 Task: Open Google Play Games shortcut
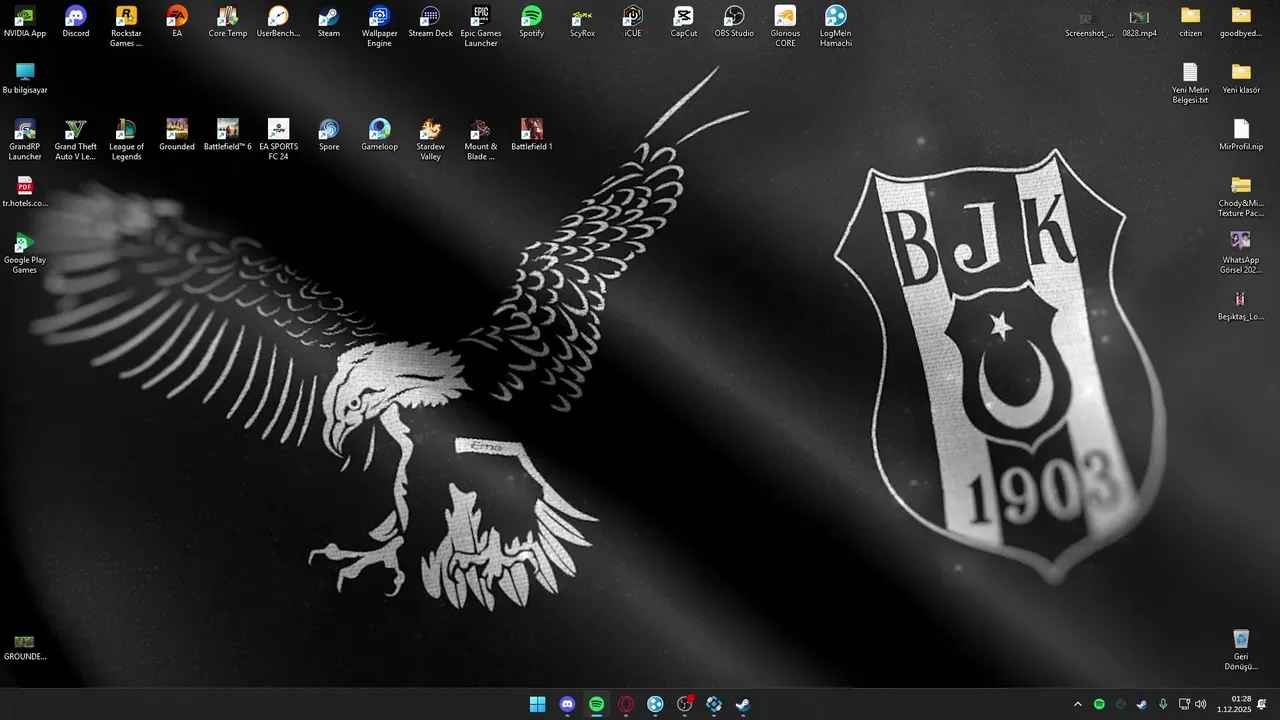(x=25, y=254)
